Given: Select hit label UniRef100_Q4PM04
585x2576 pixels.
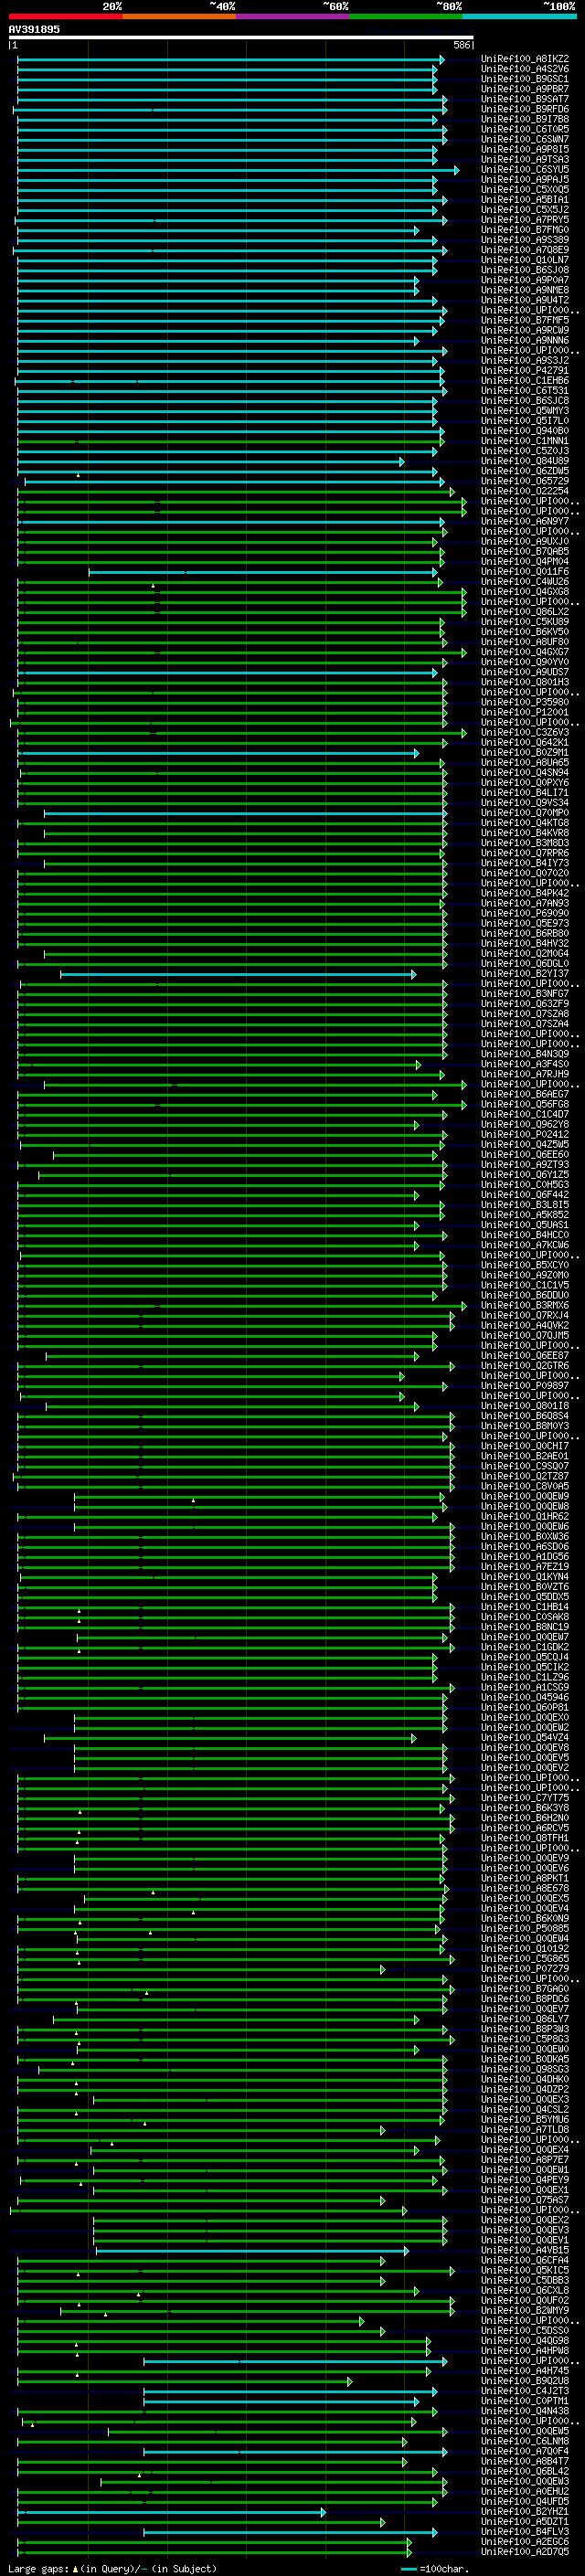Looking at the screenshot, I should [525, 561].
